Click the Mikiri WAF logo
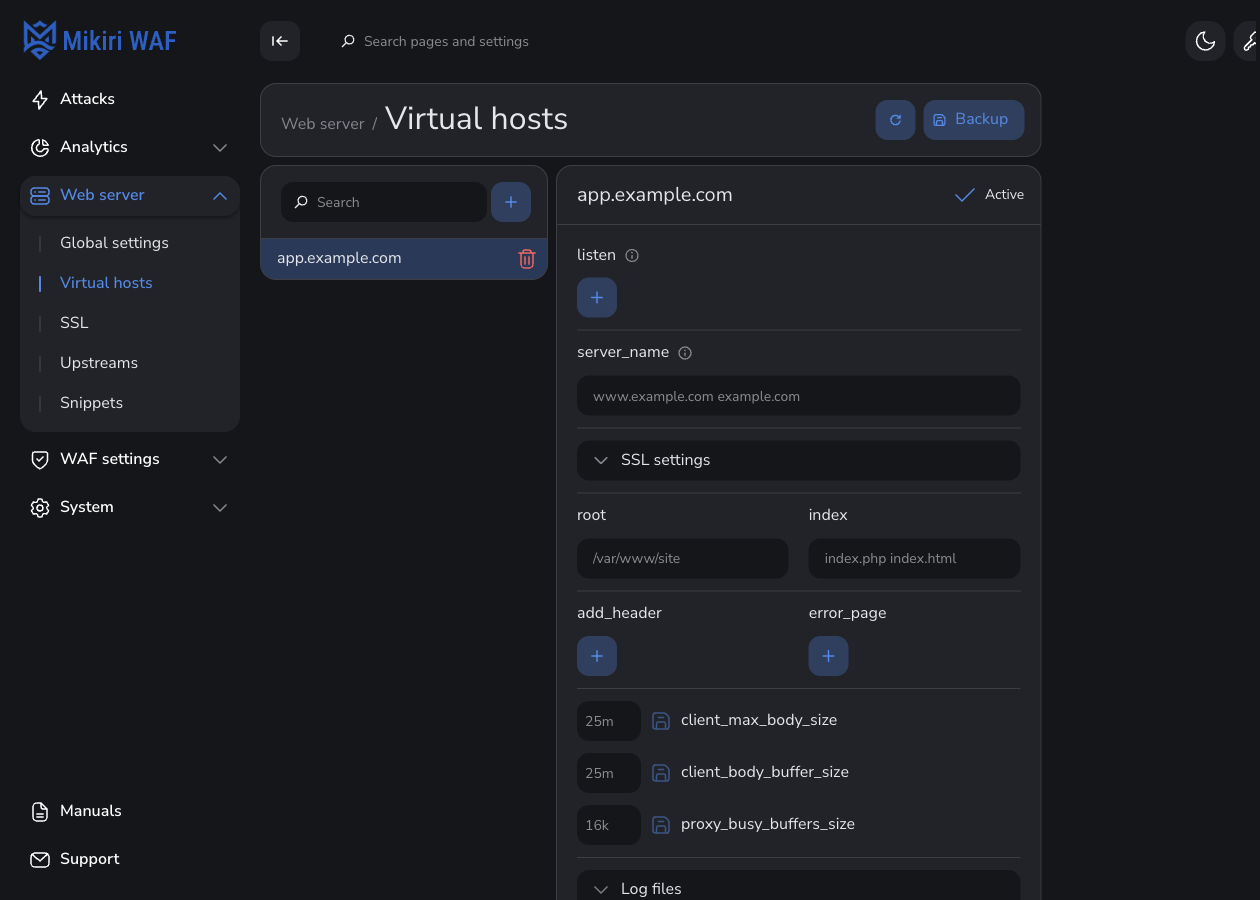Screen dimensions: 1260x900 coord(100,40)
